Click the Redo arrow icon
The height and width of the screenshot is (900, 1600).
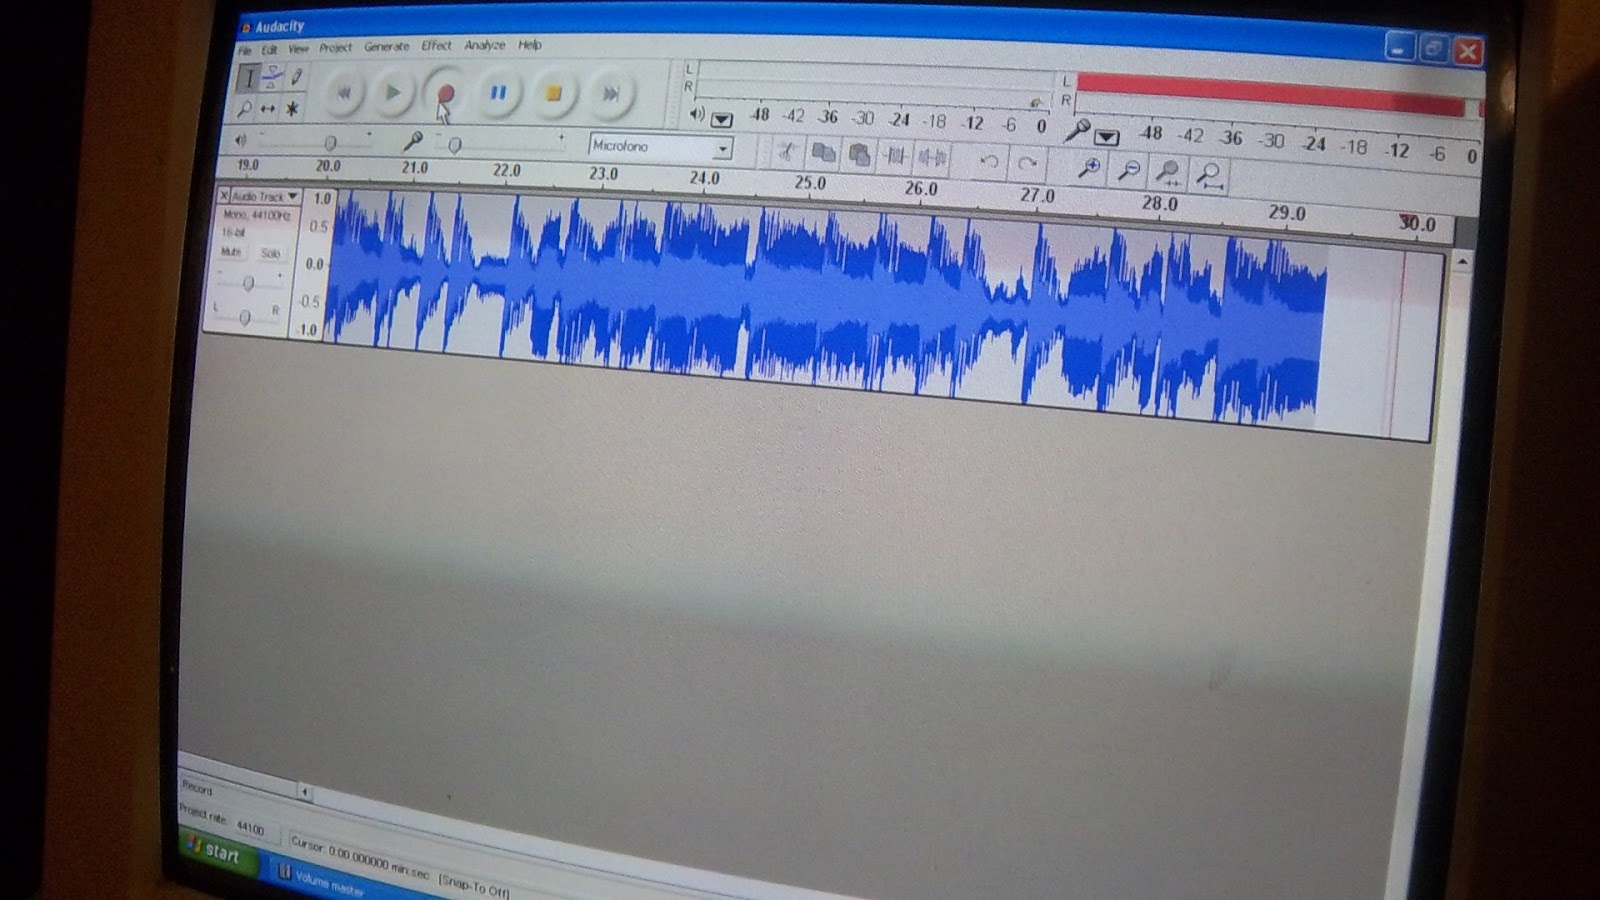tap(1027, 163)
